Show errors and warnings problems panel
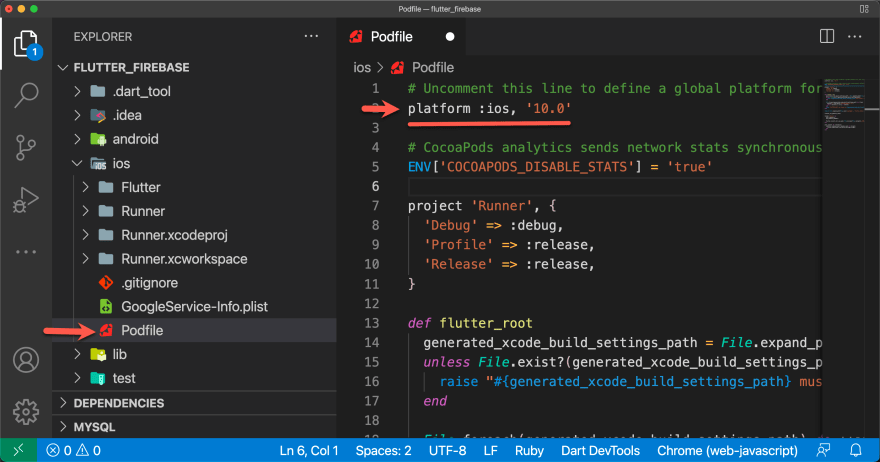Image resolution: width=880 pixels, height=462 pixels. (74, 450)
